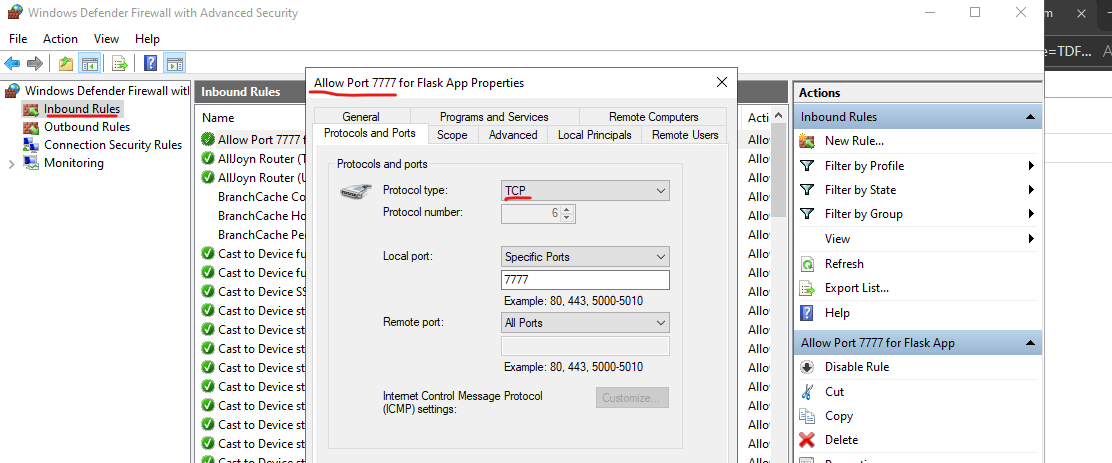Click the New Rule icon in Actions pane

(x=807, y=141)
